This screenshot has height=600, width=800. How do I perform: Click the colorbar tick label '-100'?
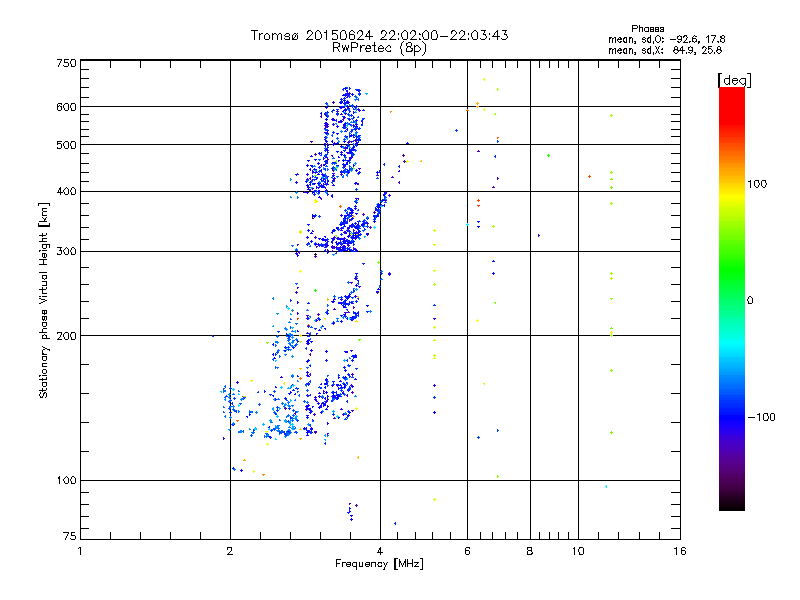761,417
